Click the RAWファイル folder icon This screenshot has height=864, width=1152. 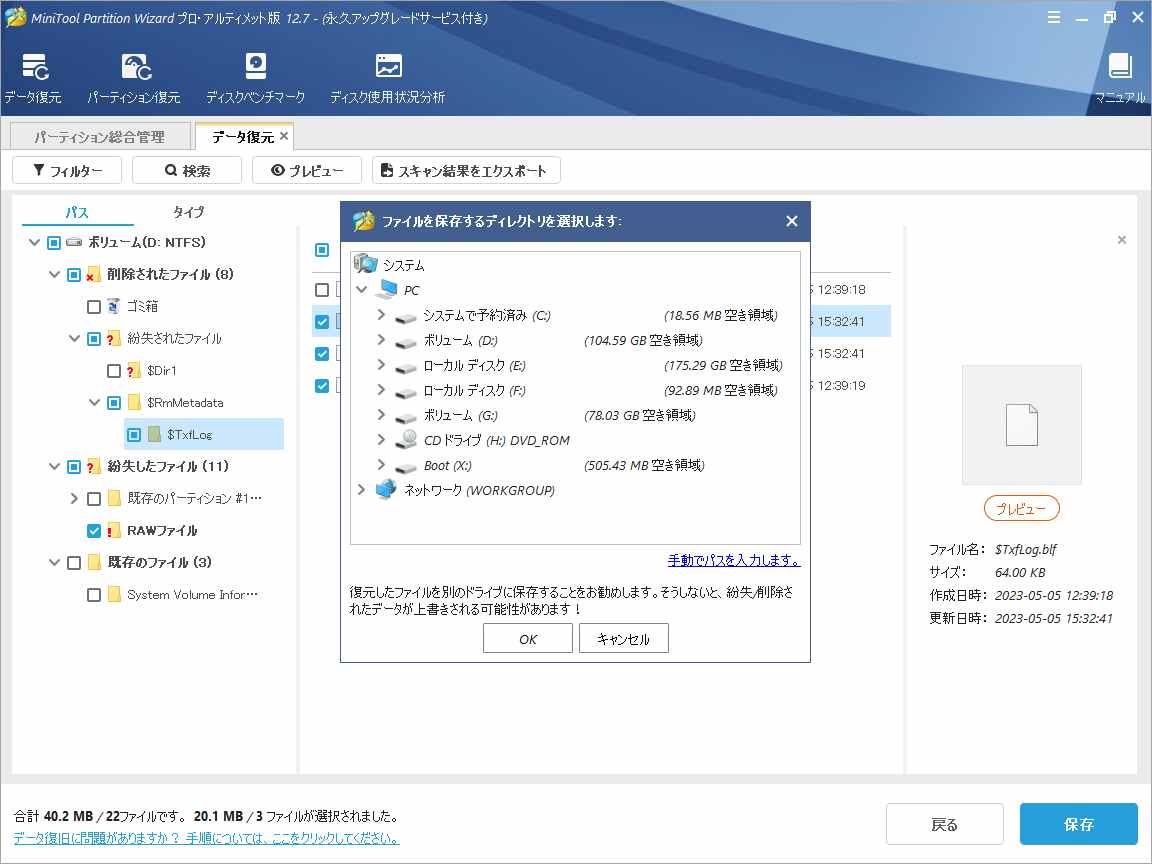click(x=114, y=530)
